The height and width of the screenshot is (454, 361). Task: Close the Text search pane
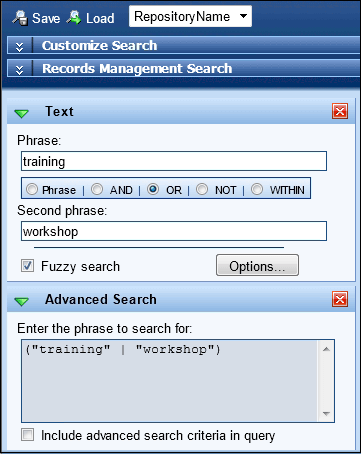tap(340, 111)
